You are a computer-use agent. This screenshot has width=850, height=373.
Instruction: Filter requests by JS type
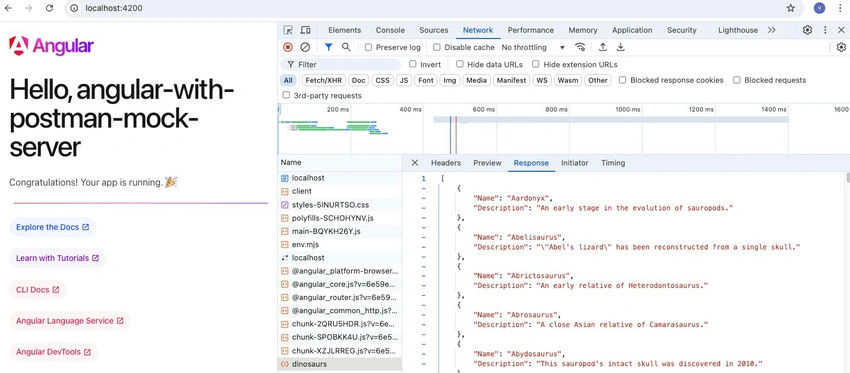tap(404, 80)
